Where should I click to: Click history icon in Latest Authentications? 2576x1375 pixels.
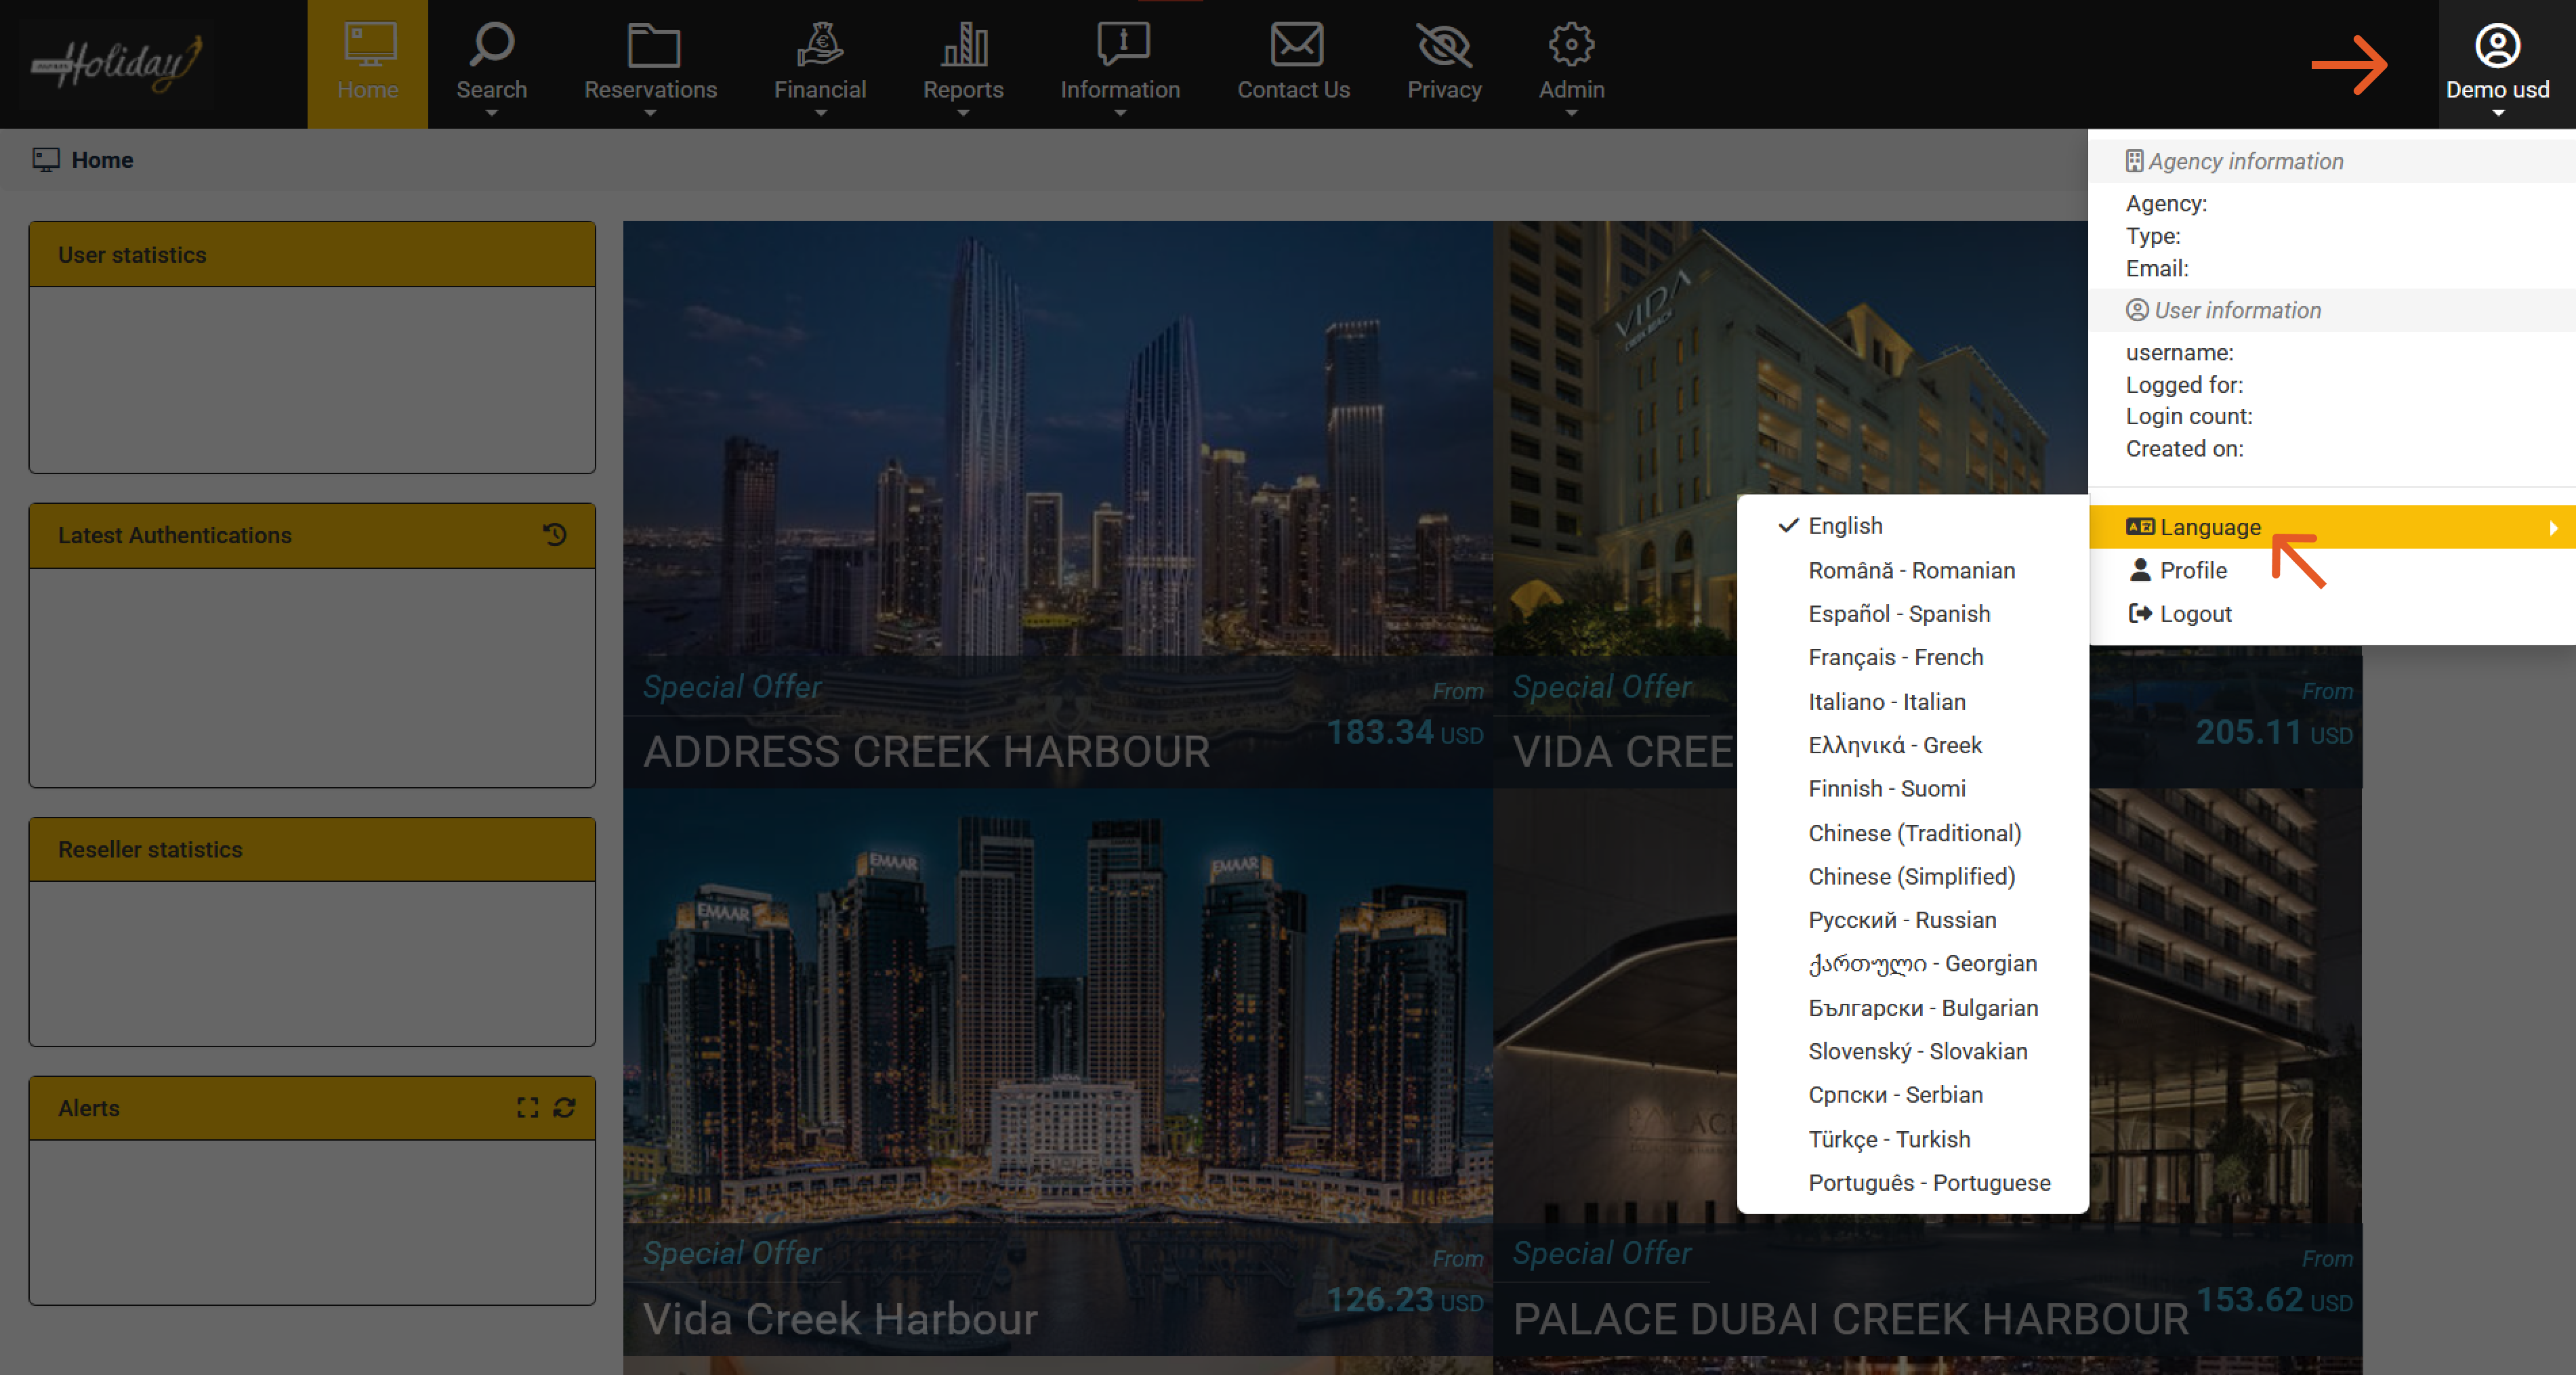click(555, 535)
